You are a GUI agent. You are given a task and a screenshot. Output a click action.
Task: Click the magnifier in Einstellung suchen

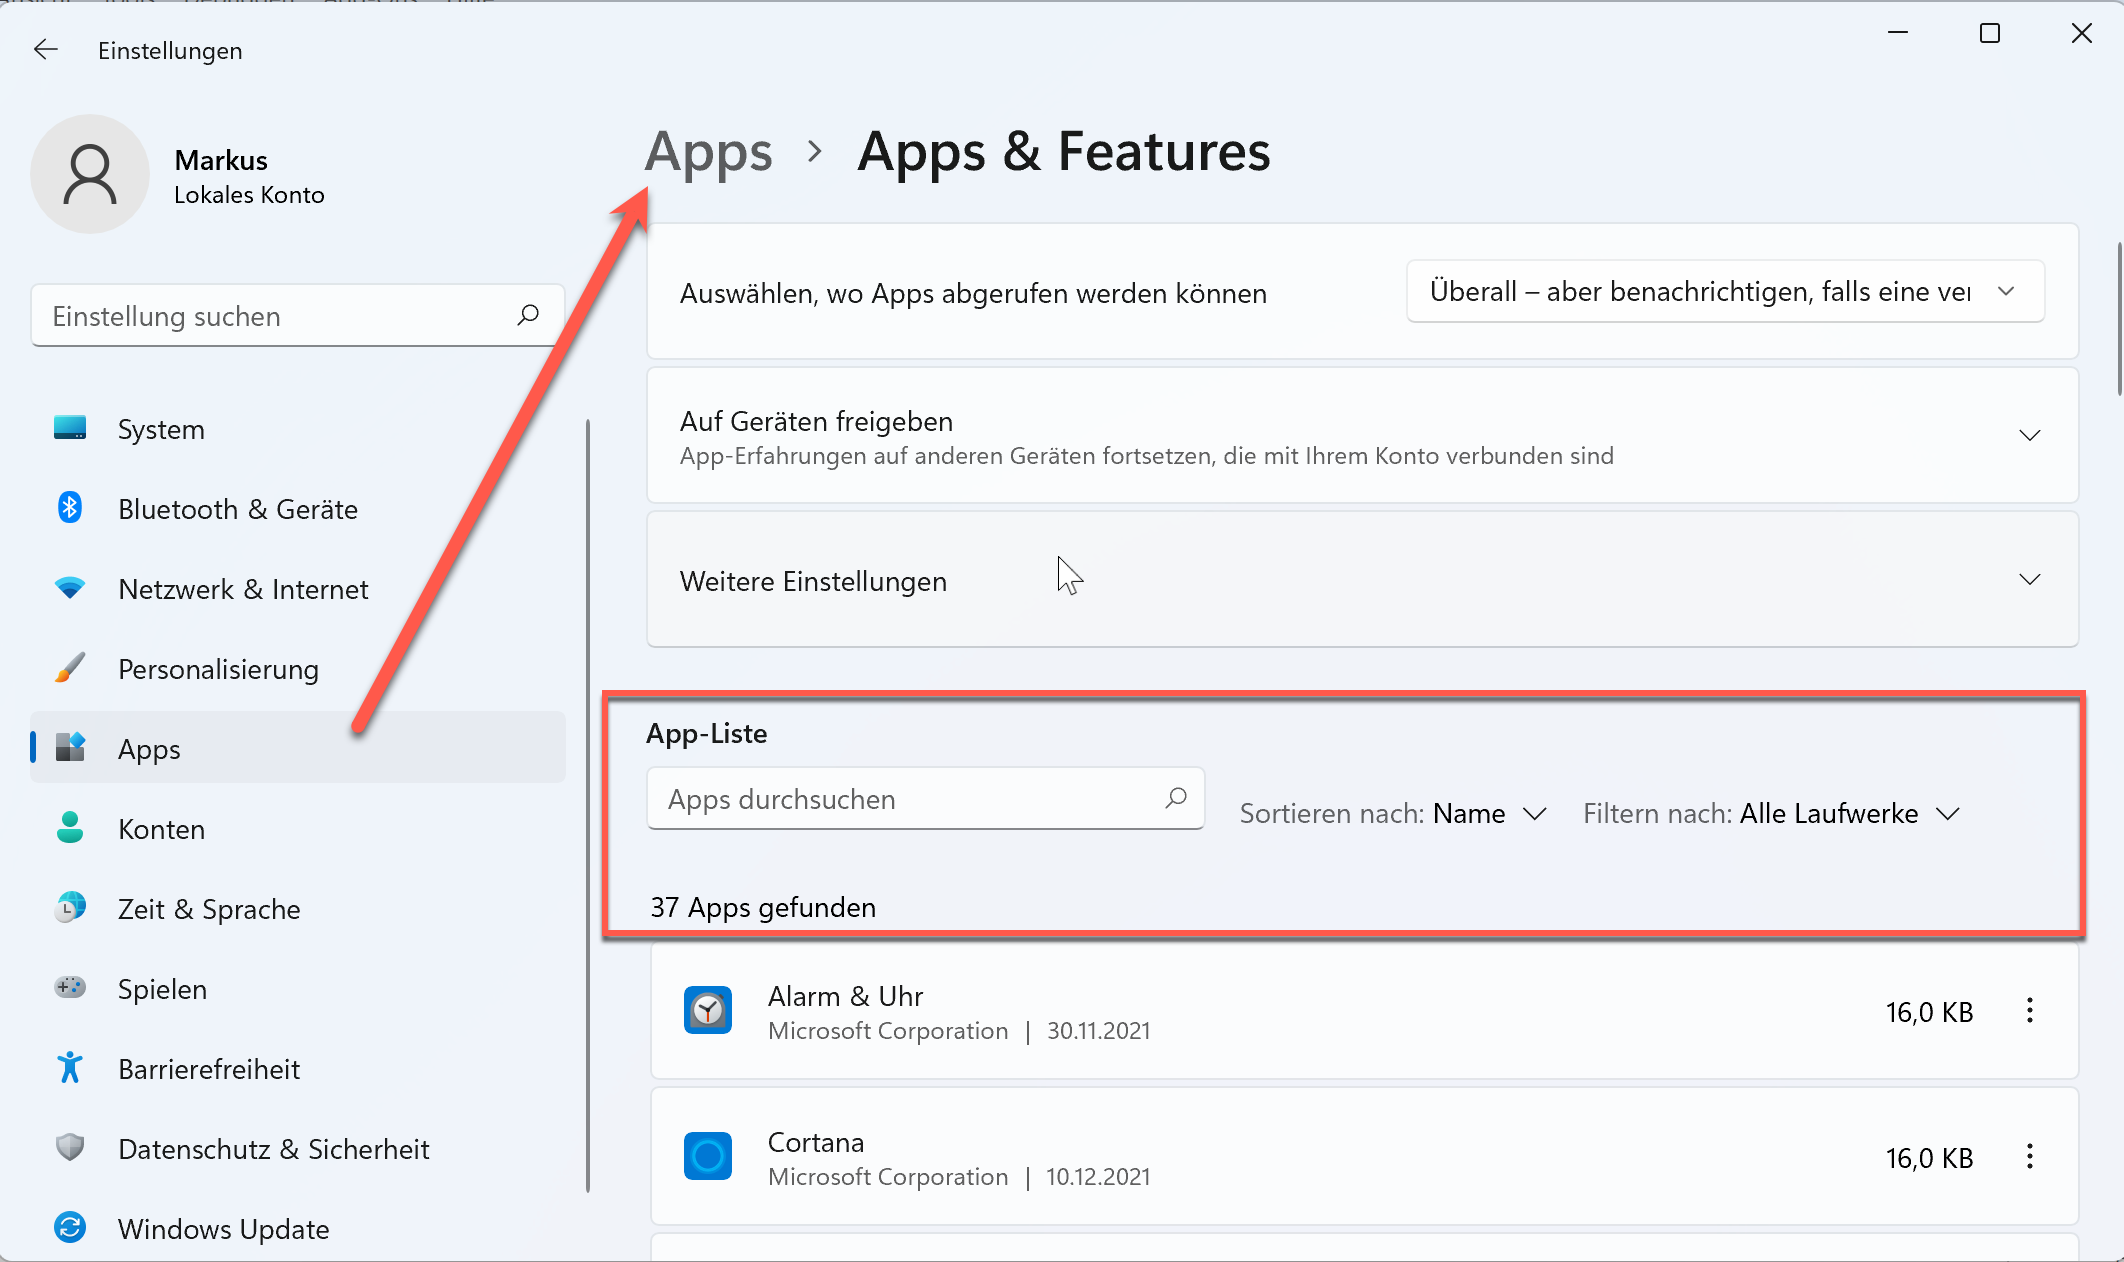click(x=528, y=315)
